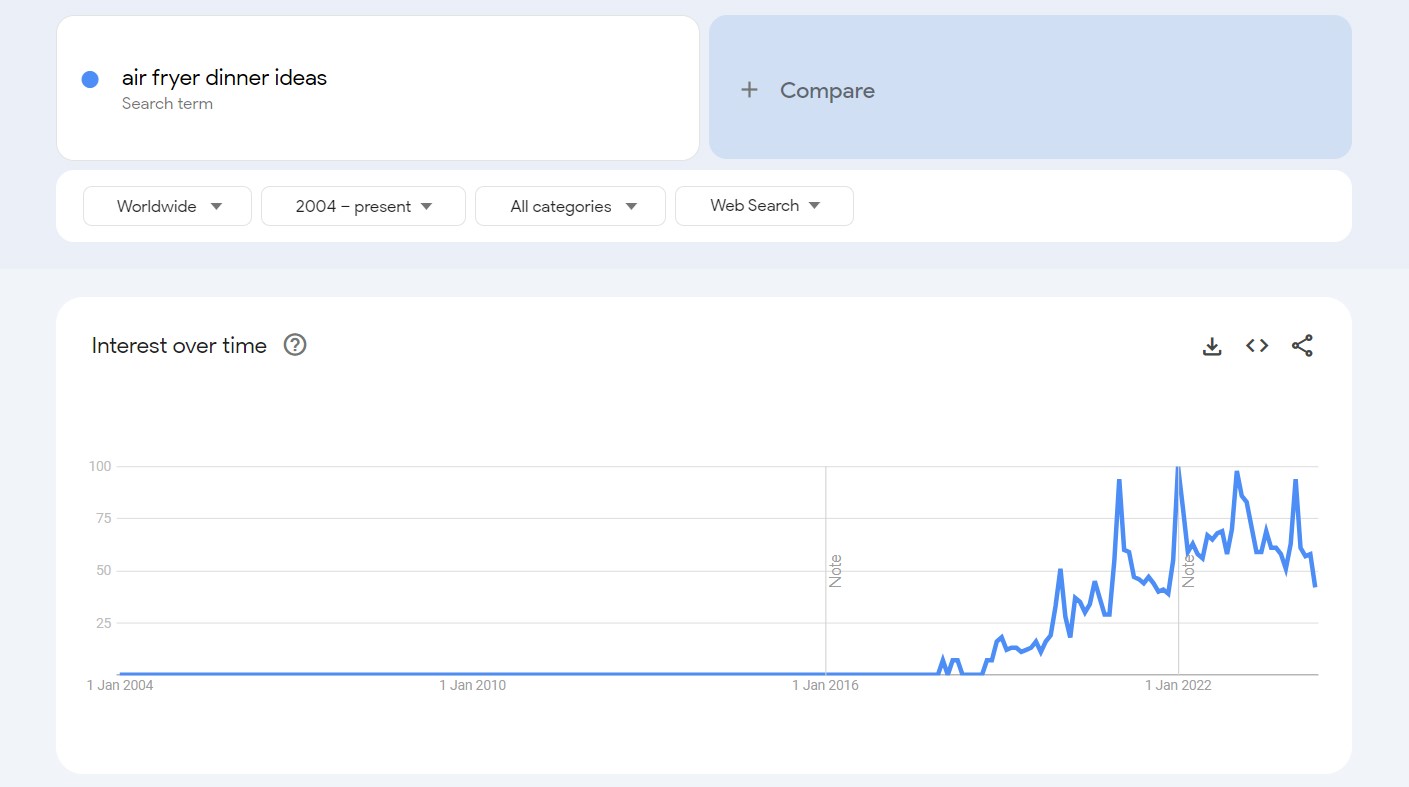This screenshot has height=787, width=1409.
Task: Click the chart's 100 peak at 2022
Action: pyautogui.click(x=1178, y=467)
